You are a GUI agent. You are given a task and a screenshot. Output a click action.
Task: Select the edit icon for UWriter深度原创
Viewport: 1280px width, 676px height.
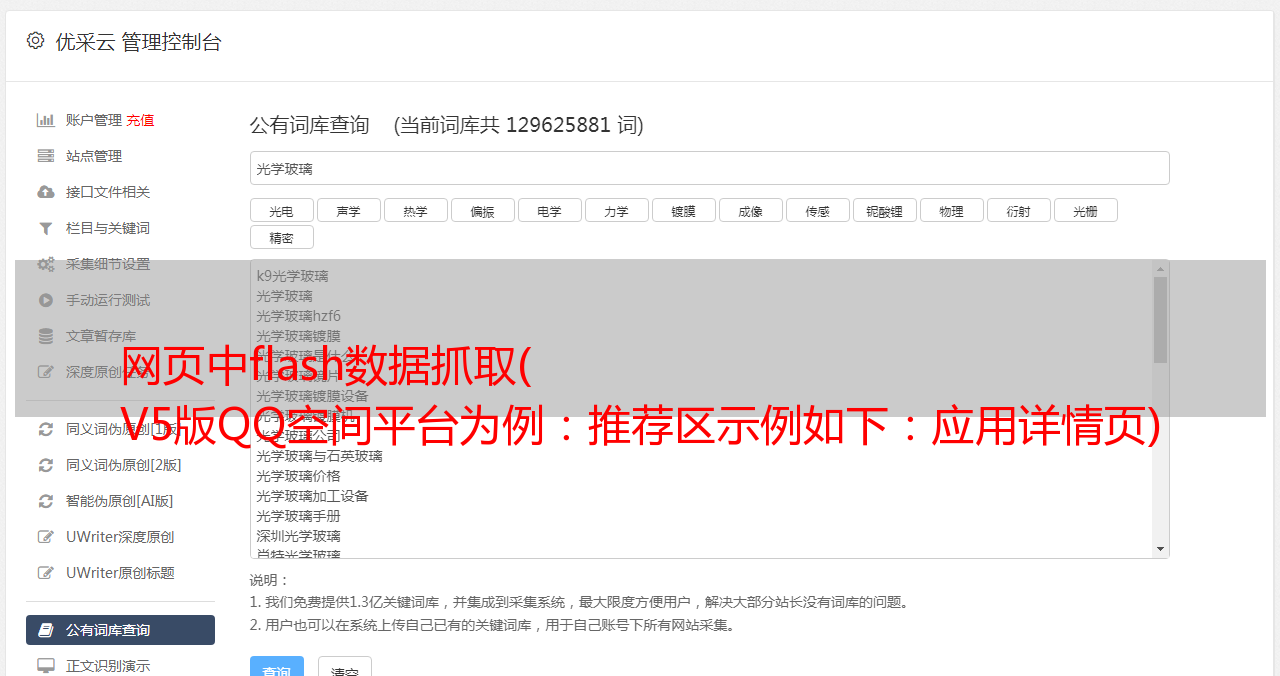[46, 537]
